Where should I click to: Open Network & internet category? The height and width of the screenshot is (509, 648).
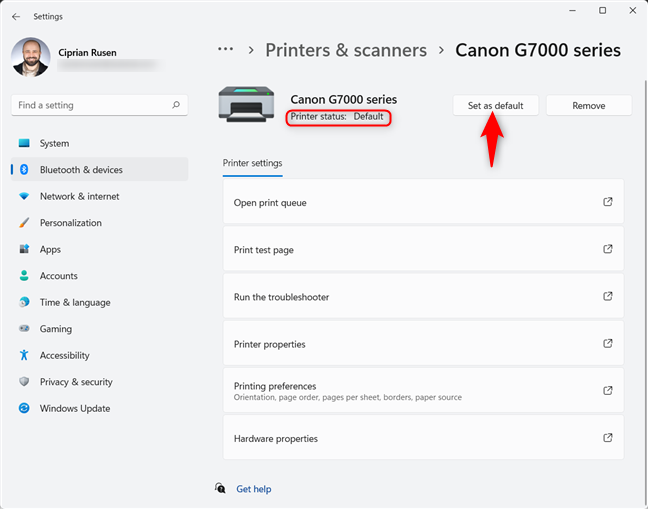click(x=100, y=196)
